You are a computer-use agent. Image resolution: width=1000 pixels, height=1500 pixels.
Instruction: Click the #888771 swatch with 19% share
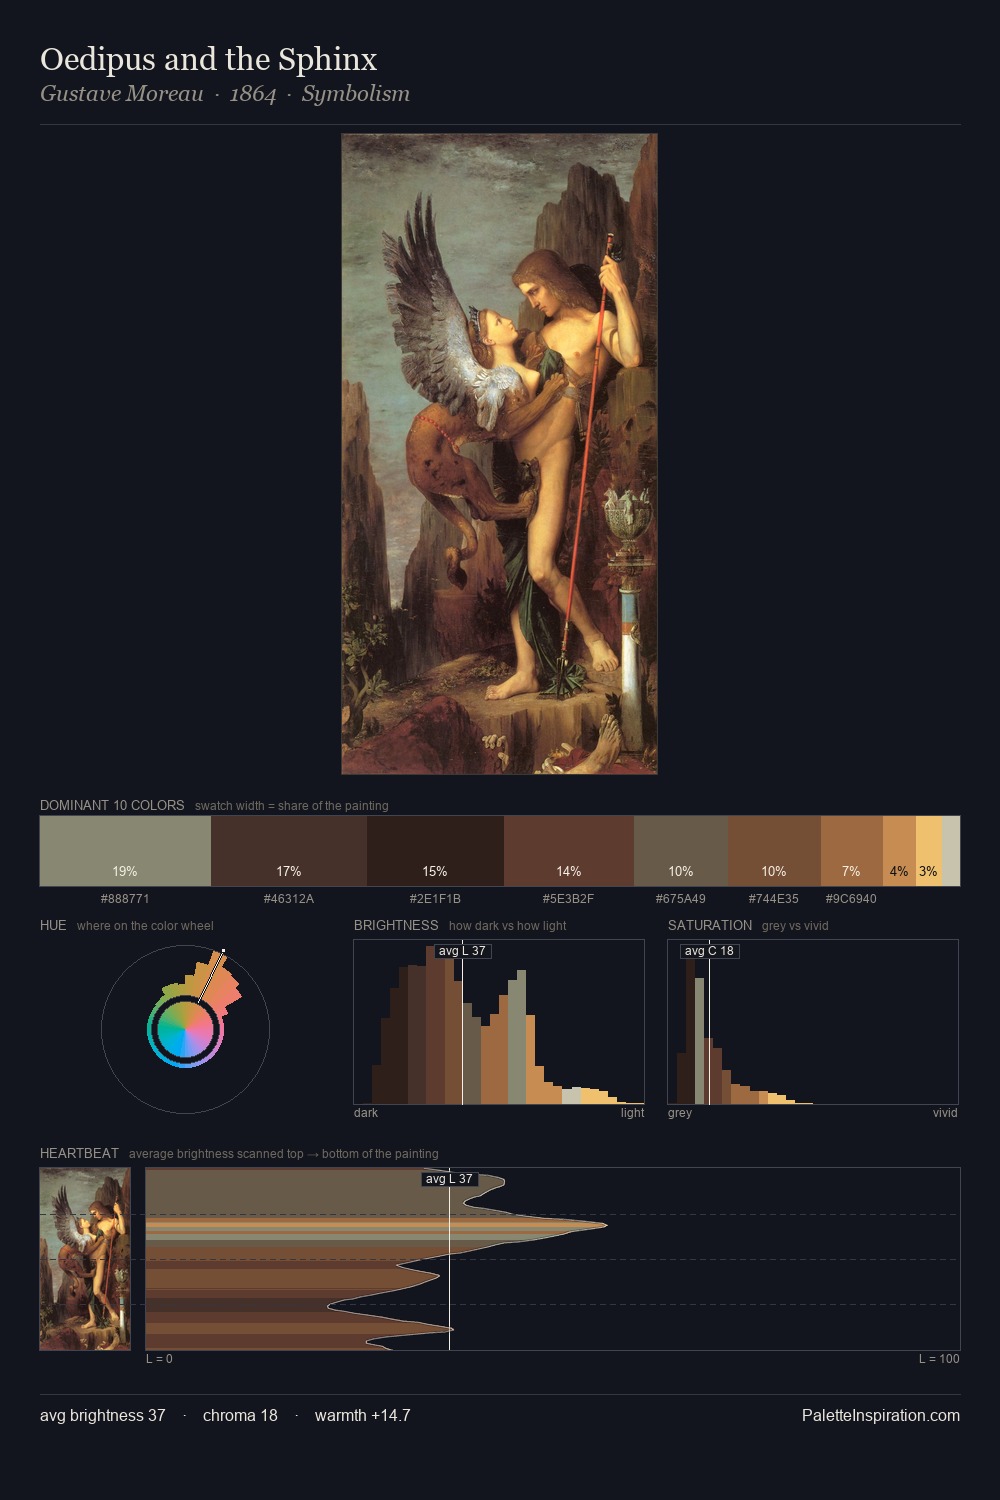(x=125, y=851)
